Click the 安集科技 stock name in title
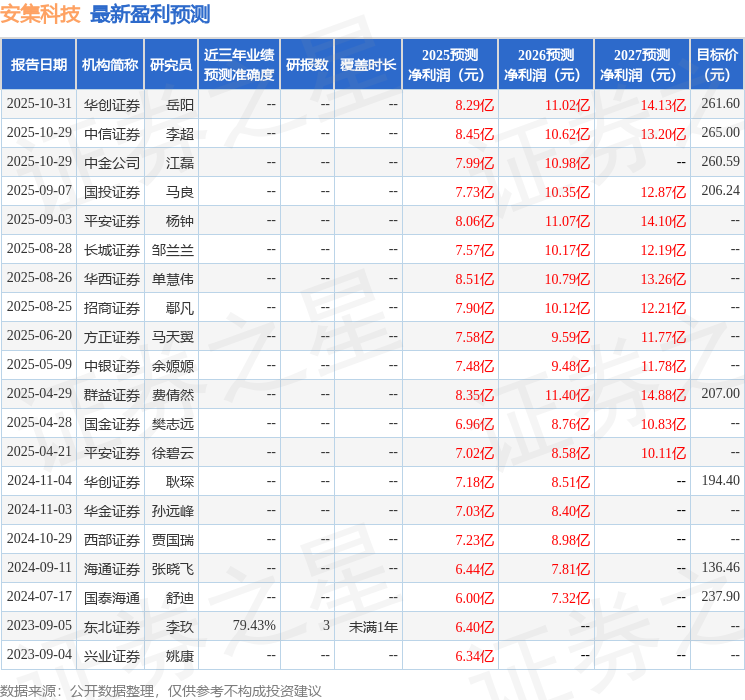 tap(41, 14)
